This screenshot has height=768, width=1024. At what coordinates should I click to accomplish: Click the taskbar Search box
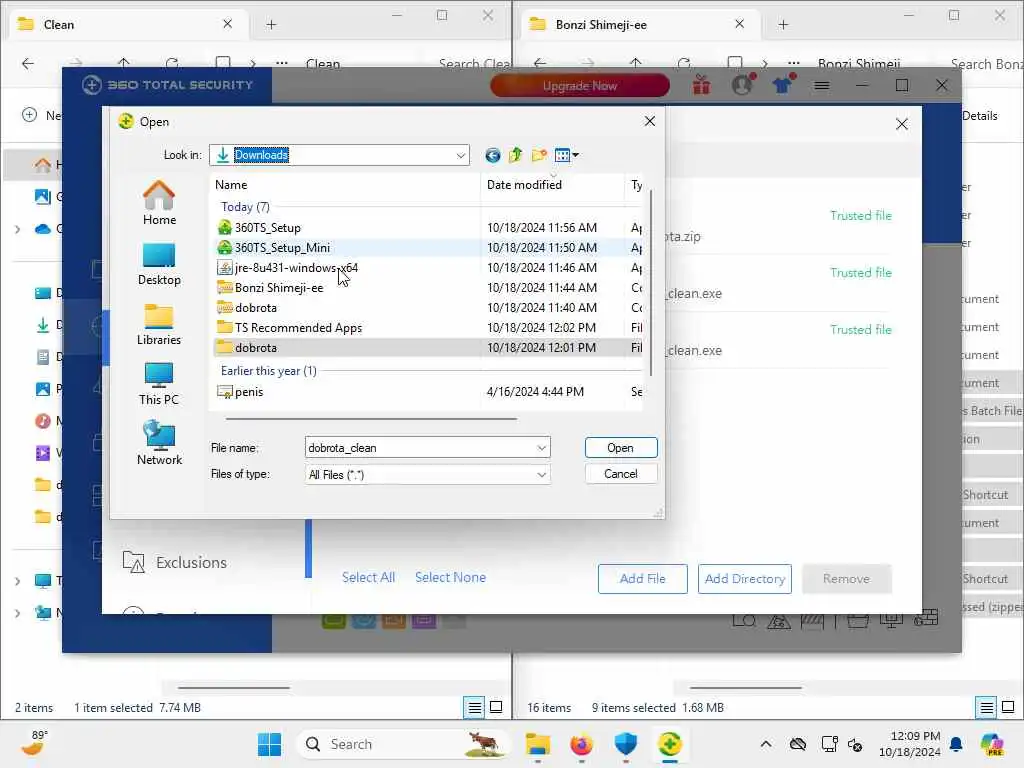pyautogui.click(x=403, y=744)
